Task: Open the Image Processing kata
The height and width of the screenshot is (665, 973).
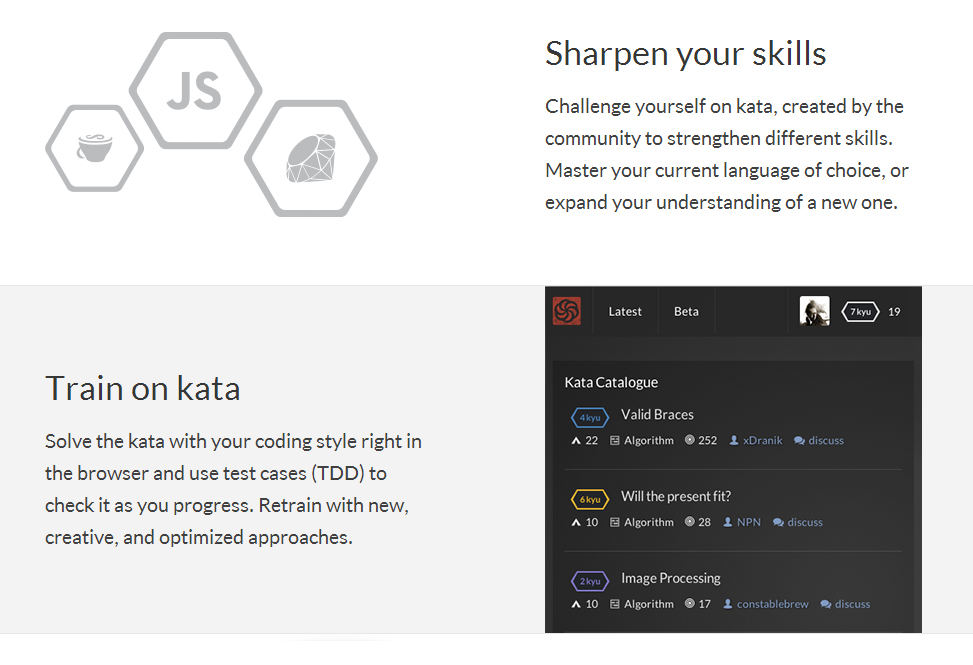Action: pyautogui.click(x=671, y=578)
